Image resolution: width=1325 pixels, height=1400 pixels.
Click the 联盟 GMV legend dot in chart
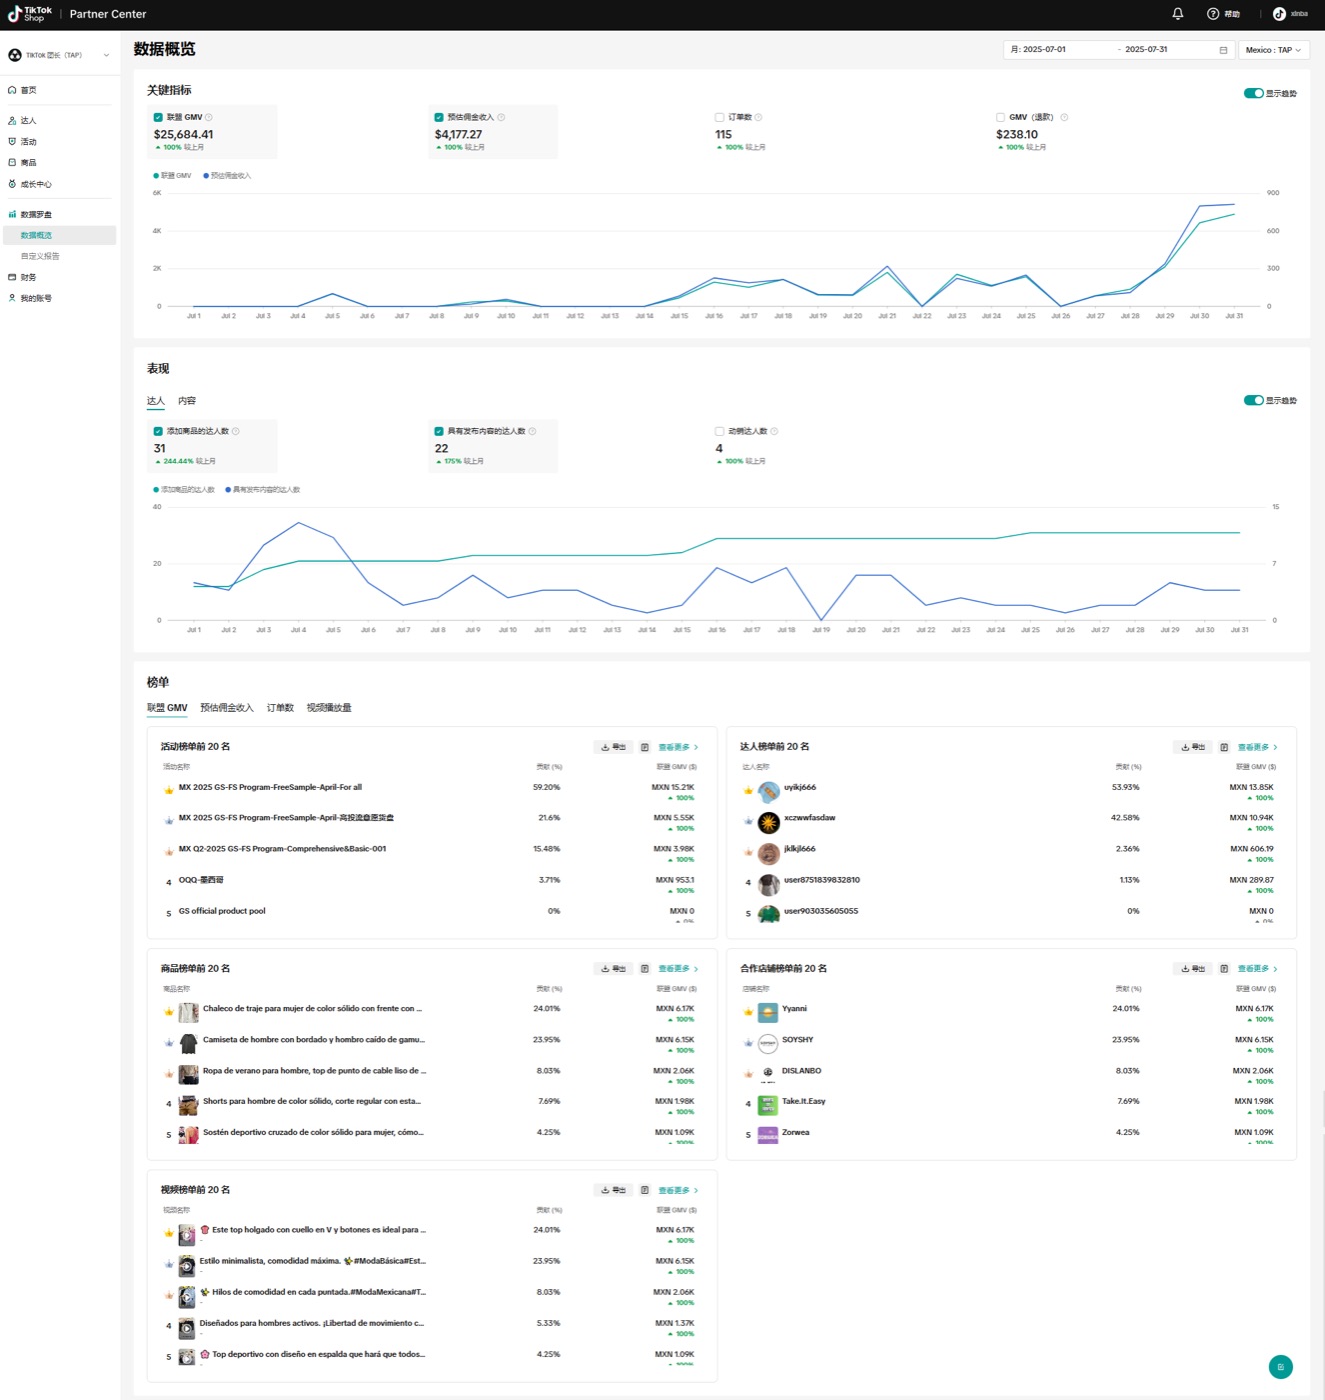[156, 175]
